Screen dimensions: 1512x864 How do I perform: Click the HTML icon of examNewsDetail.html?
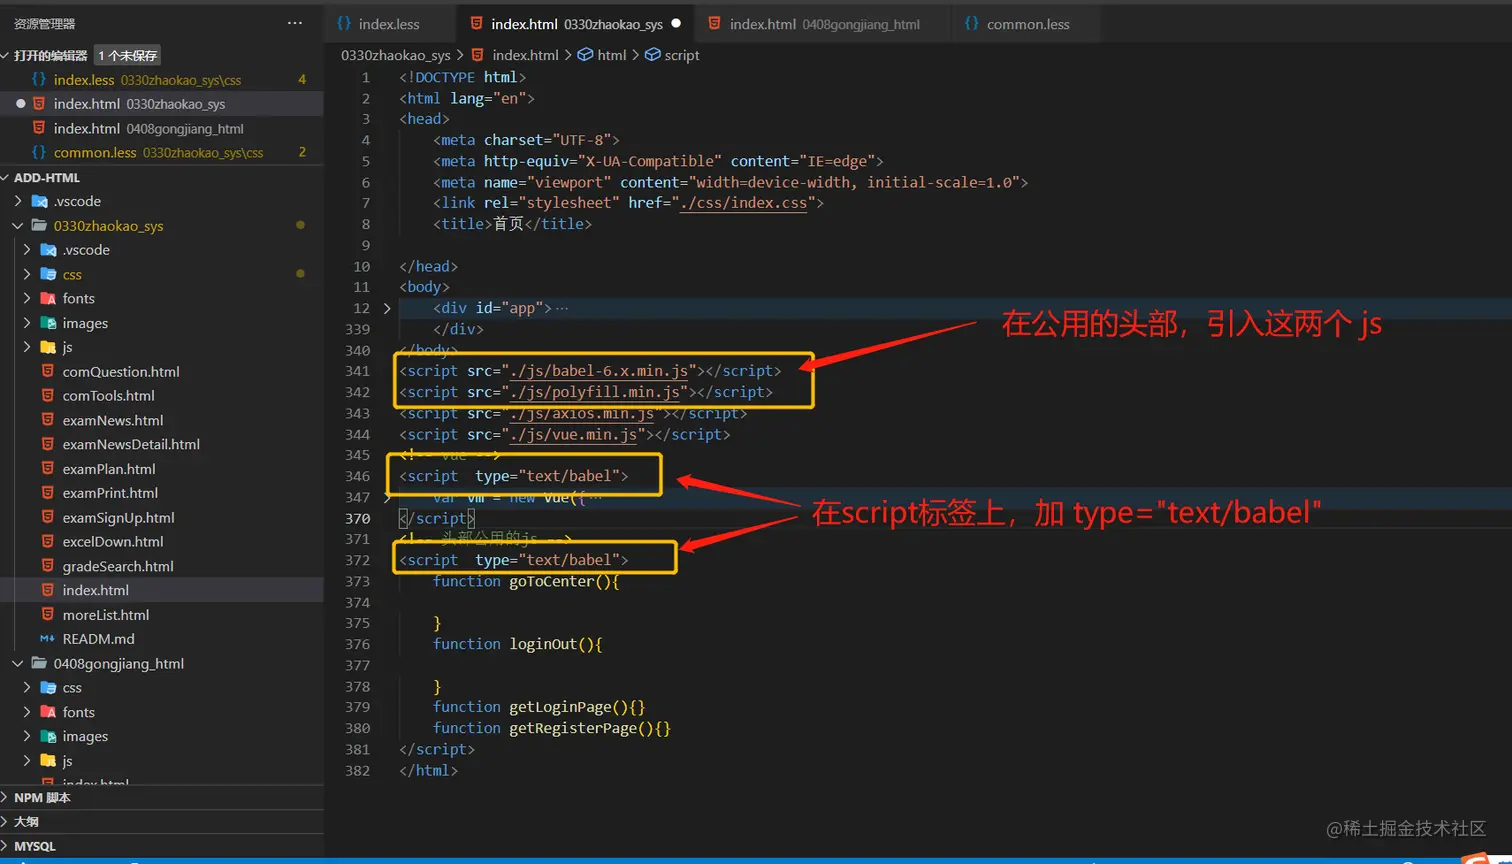[47, 444]
